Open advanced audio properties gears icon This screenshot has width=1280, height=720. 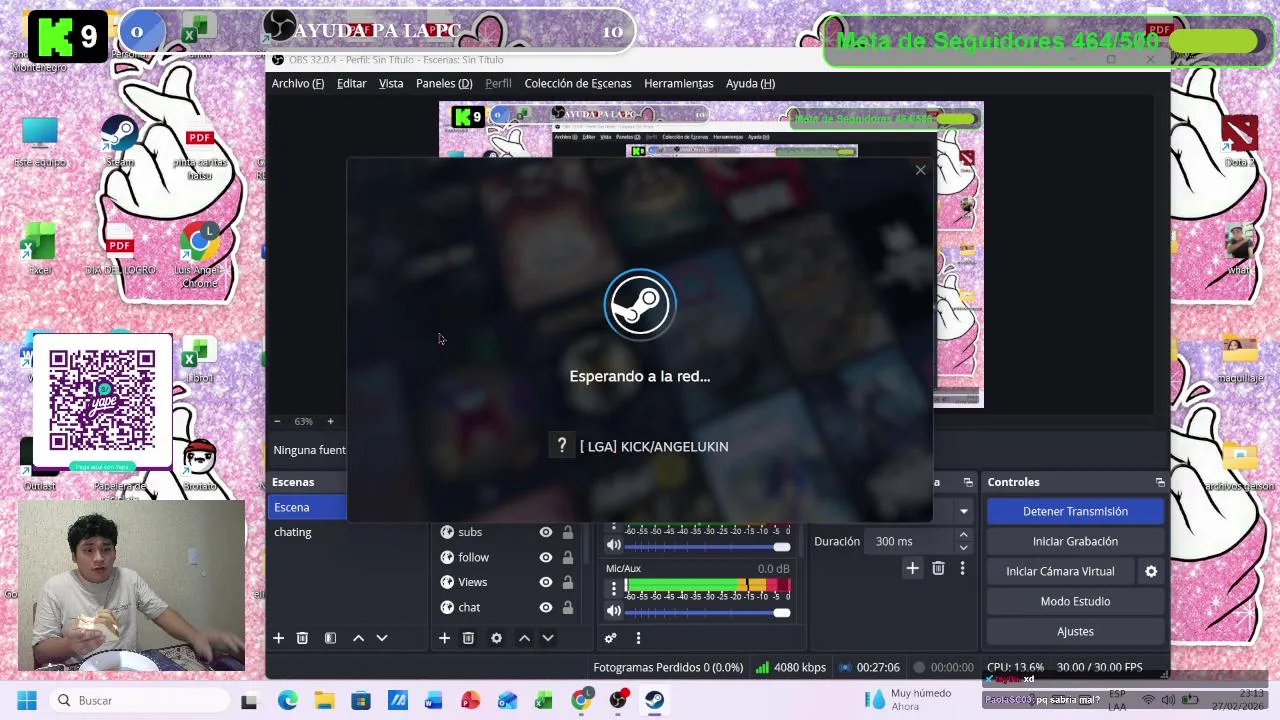[610, 638]
